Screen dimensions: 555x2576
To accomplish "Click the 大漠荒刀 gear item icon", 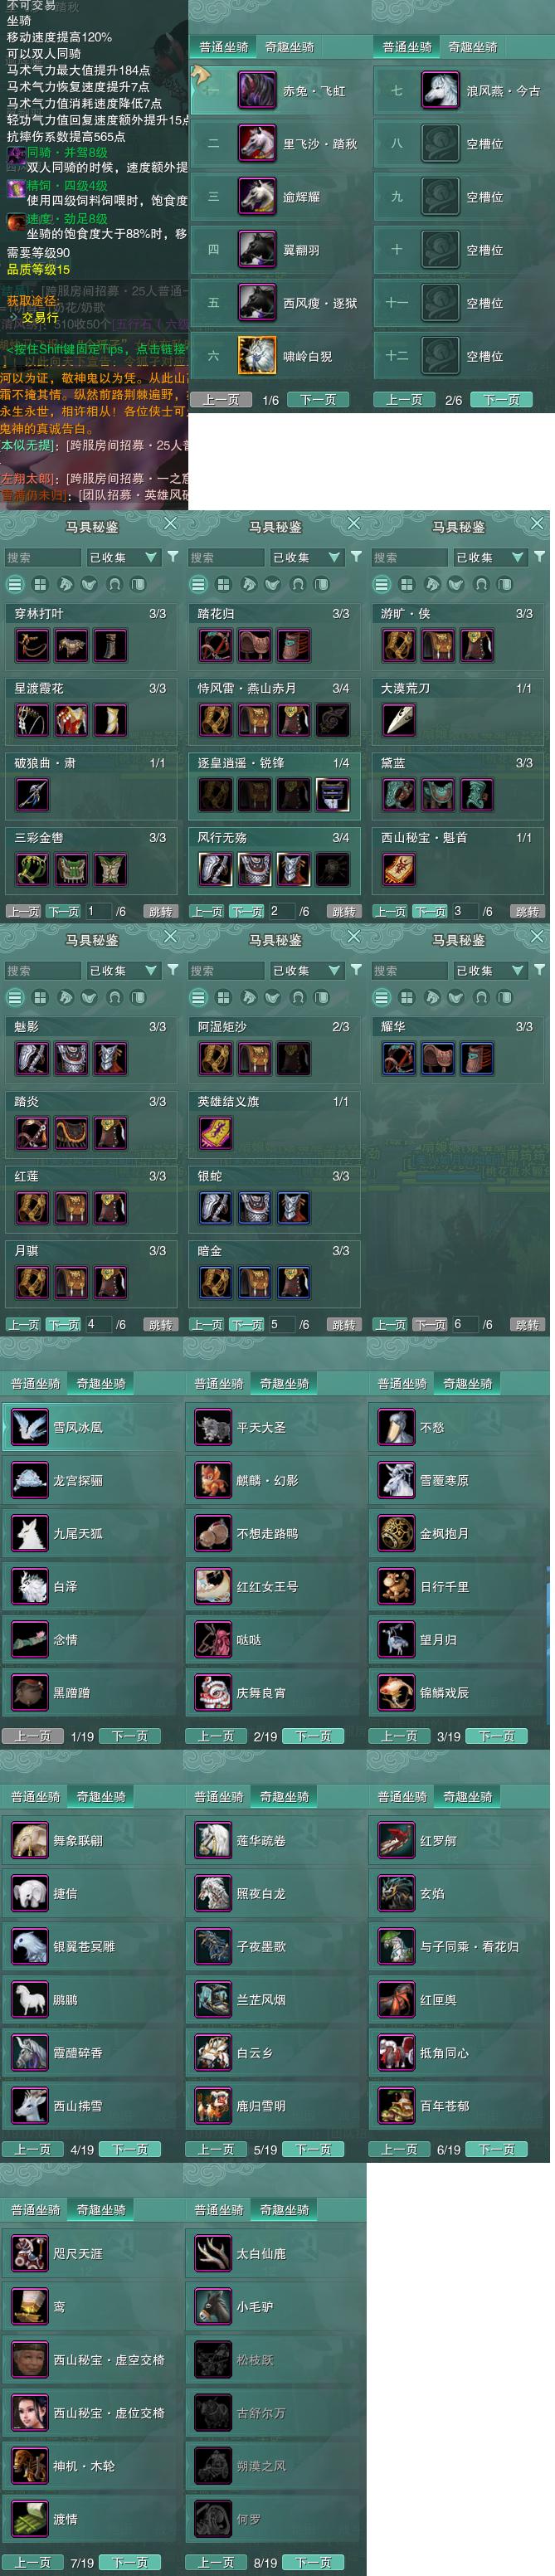I will coord(399,720).
